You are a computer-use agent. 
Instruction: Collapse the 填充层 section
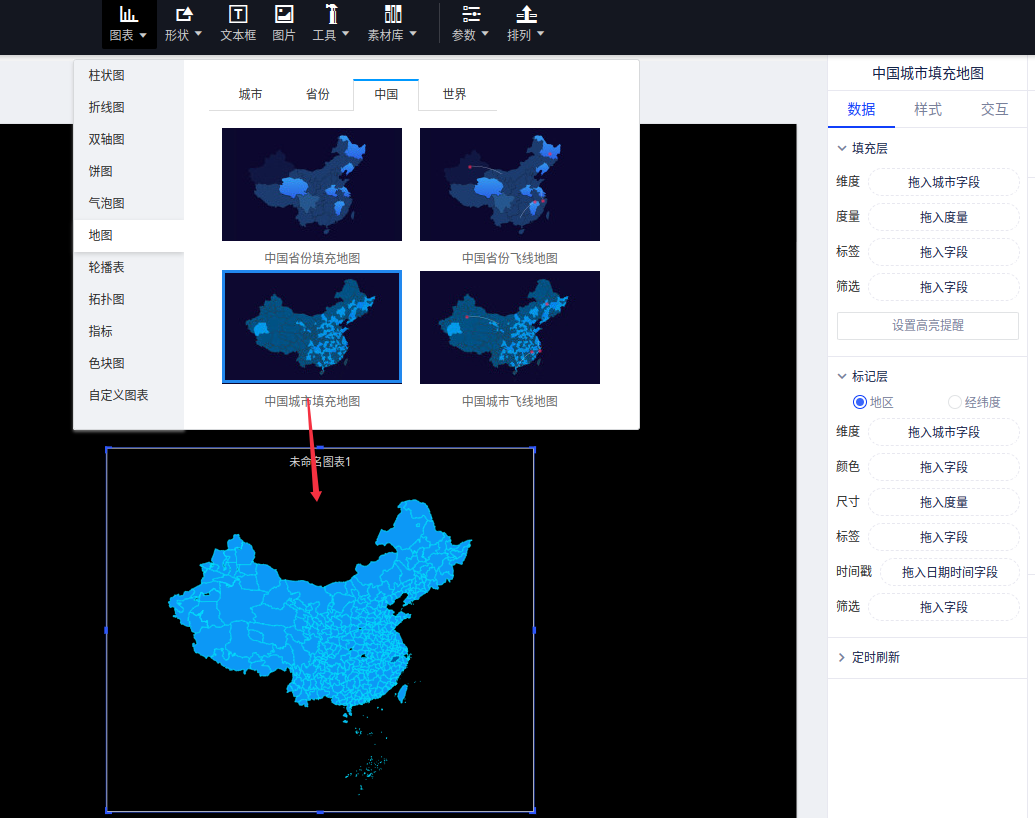tap(842, 148)
